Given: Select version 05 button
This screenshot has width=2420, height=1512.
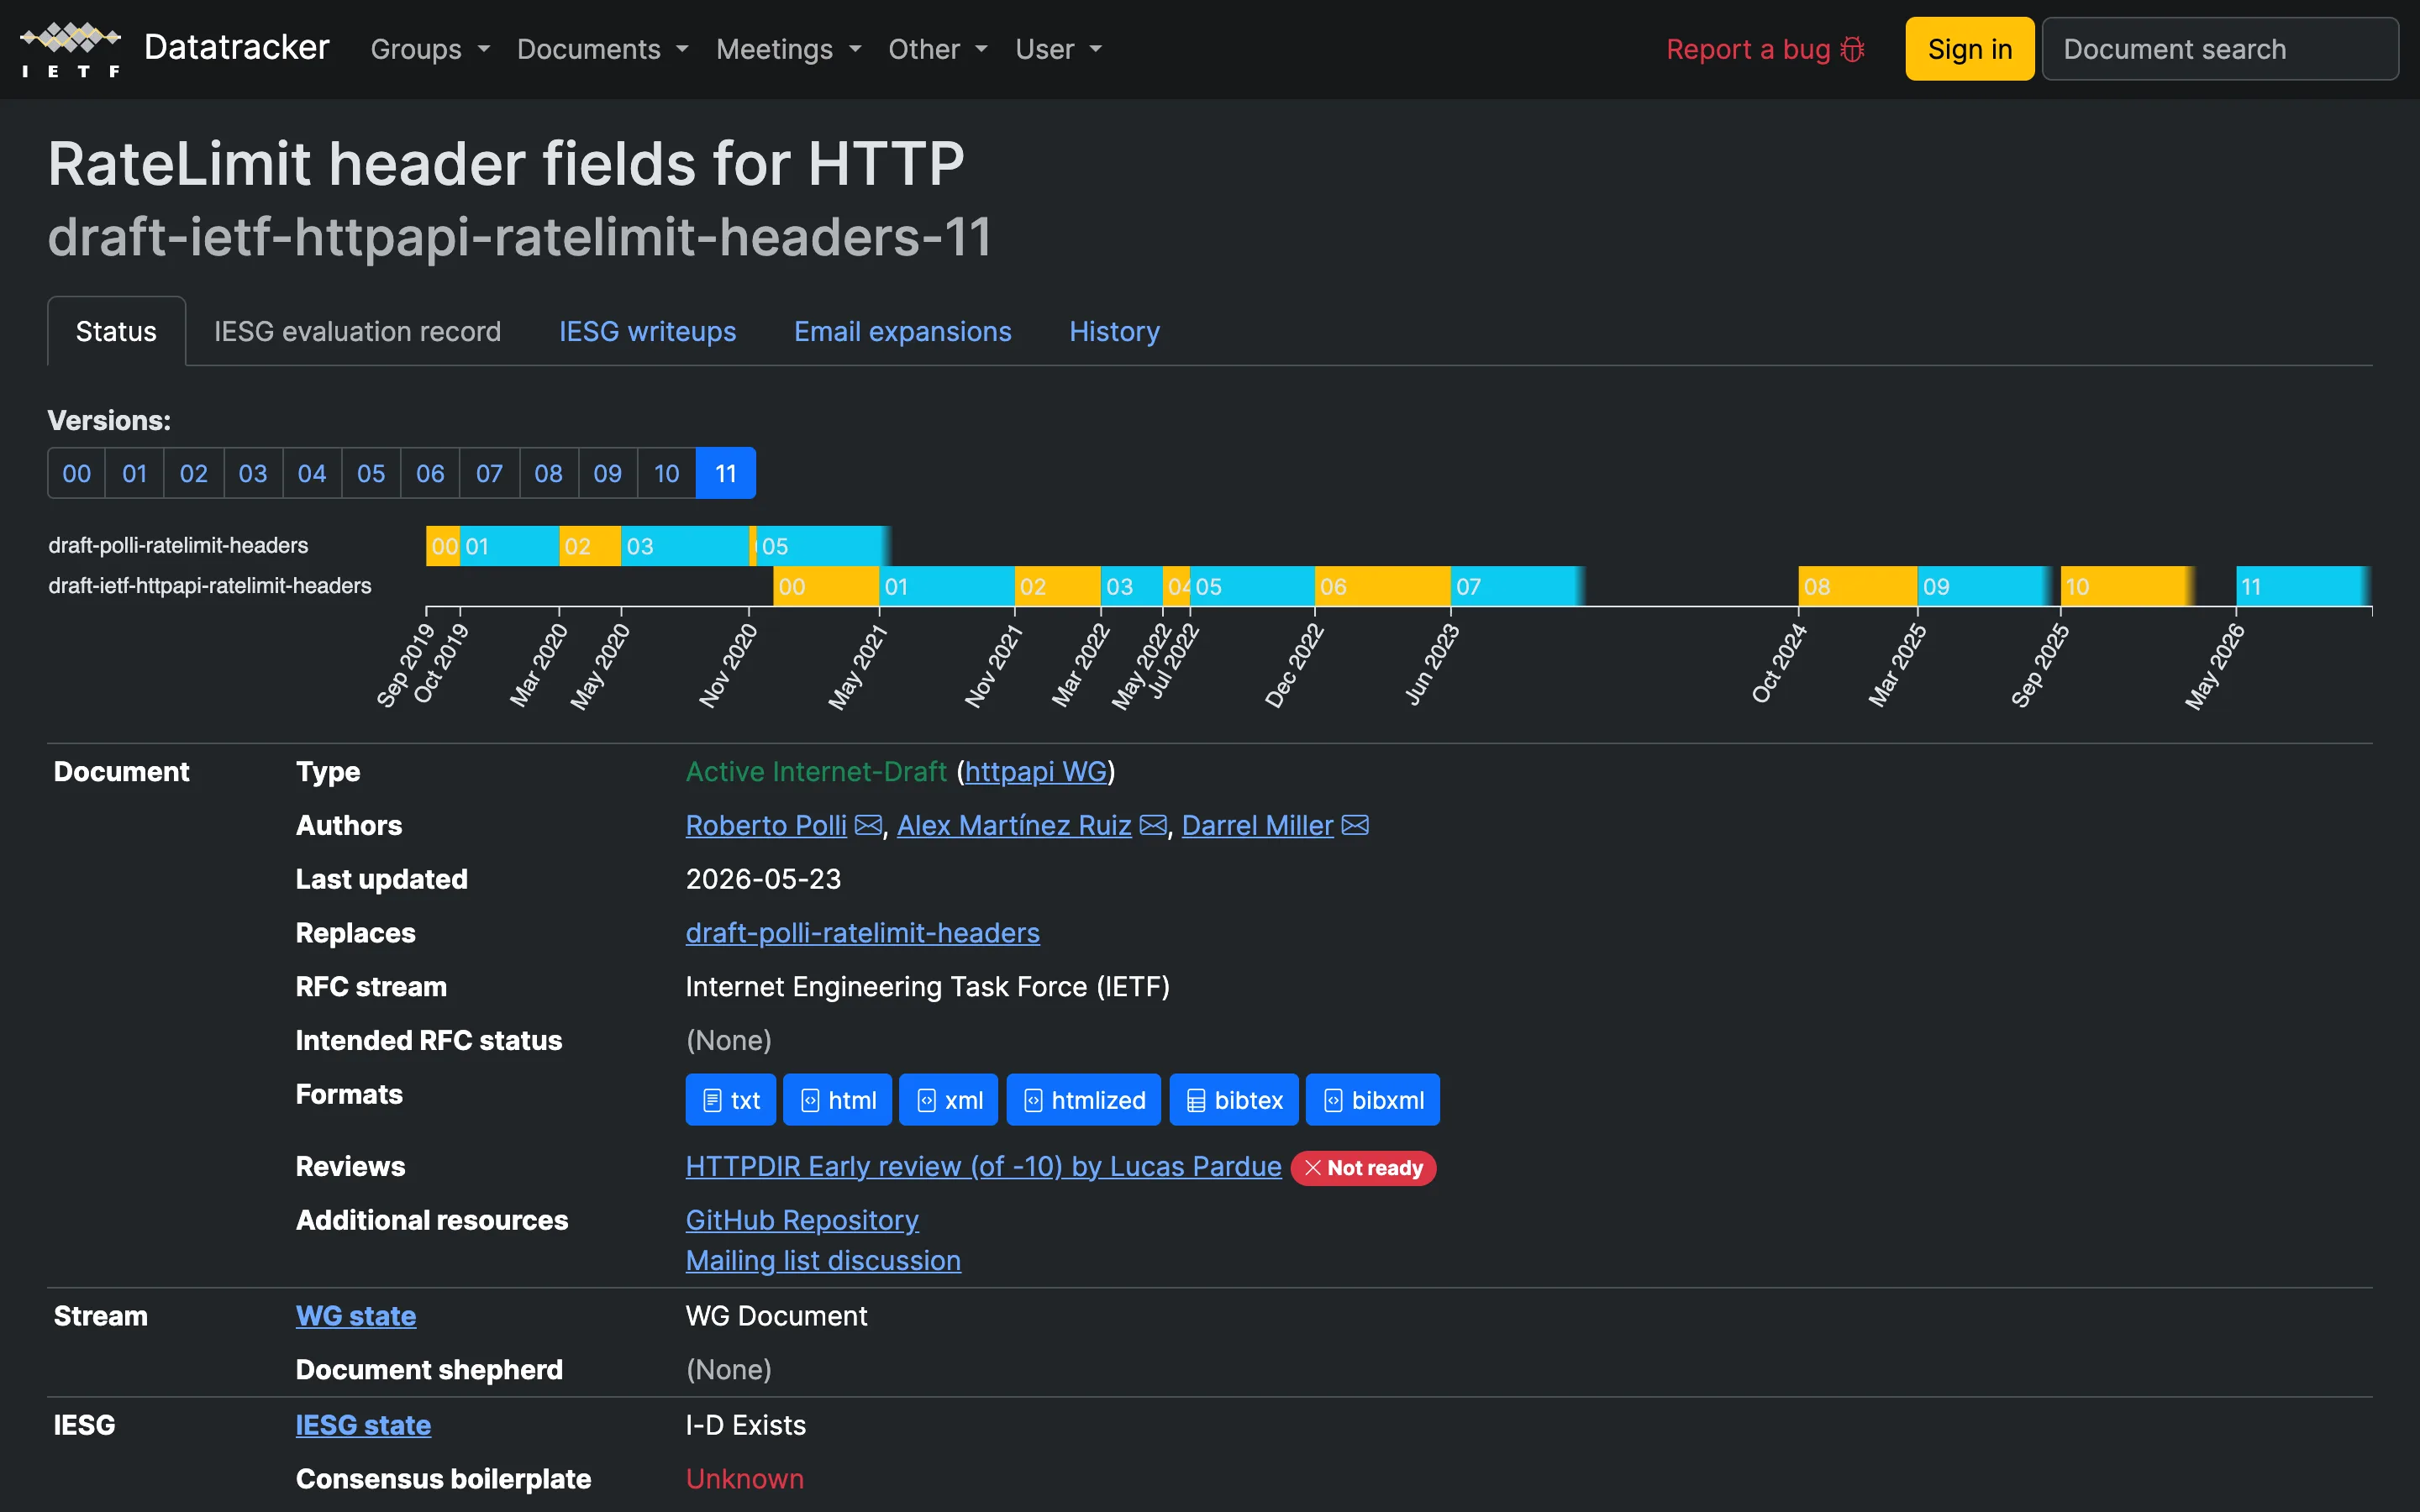Looking at the screenshot, I should click(371, 473).
